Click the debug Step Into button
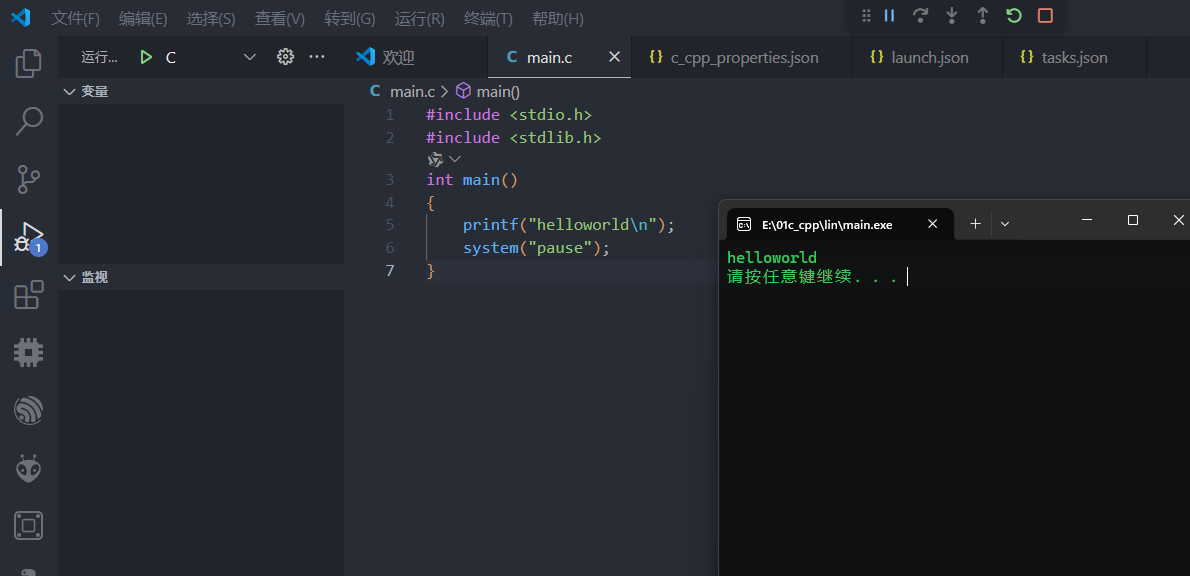 tap(951, 16)
